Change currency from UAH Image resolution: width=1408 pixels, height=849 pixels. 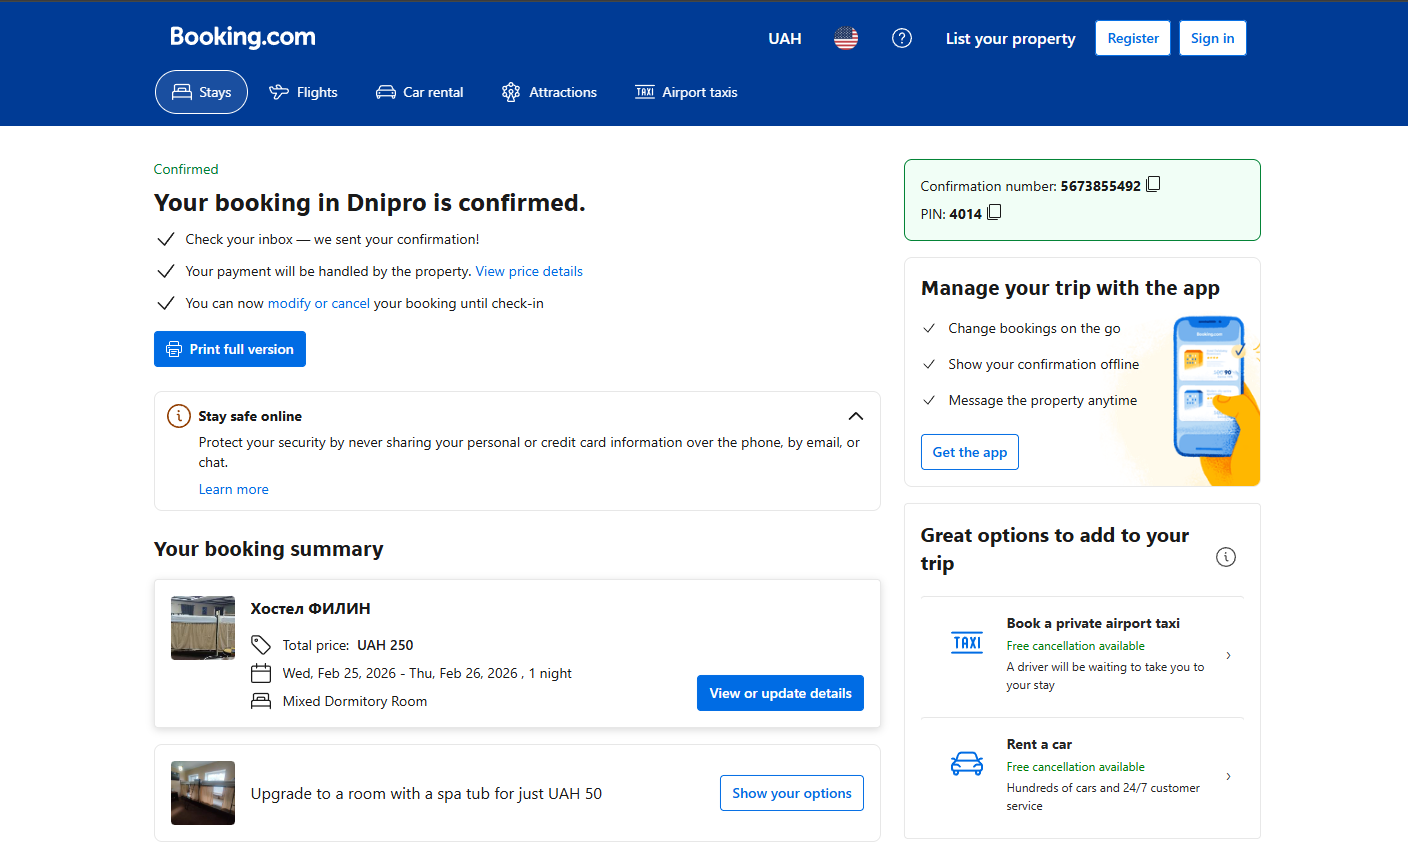click(785, 39)
